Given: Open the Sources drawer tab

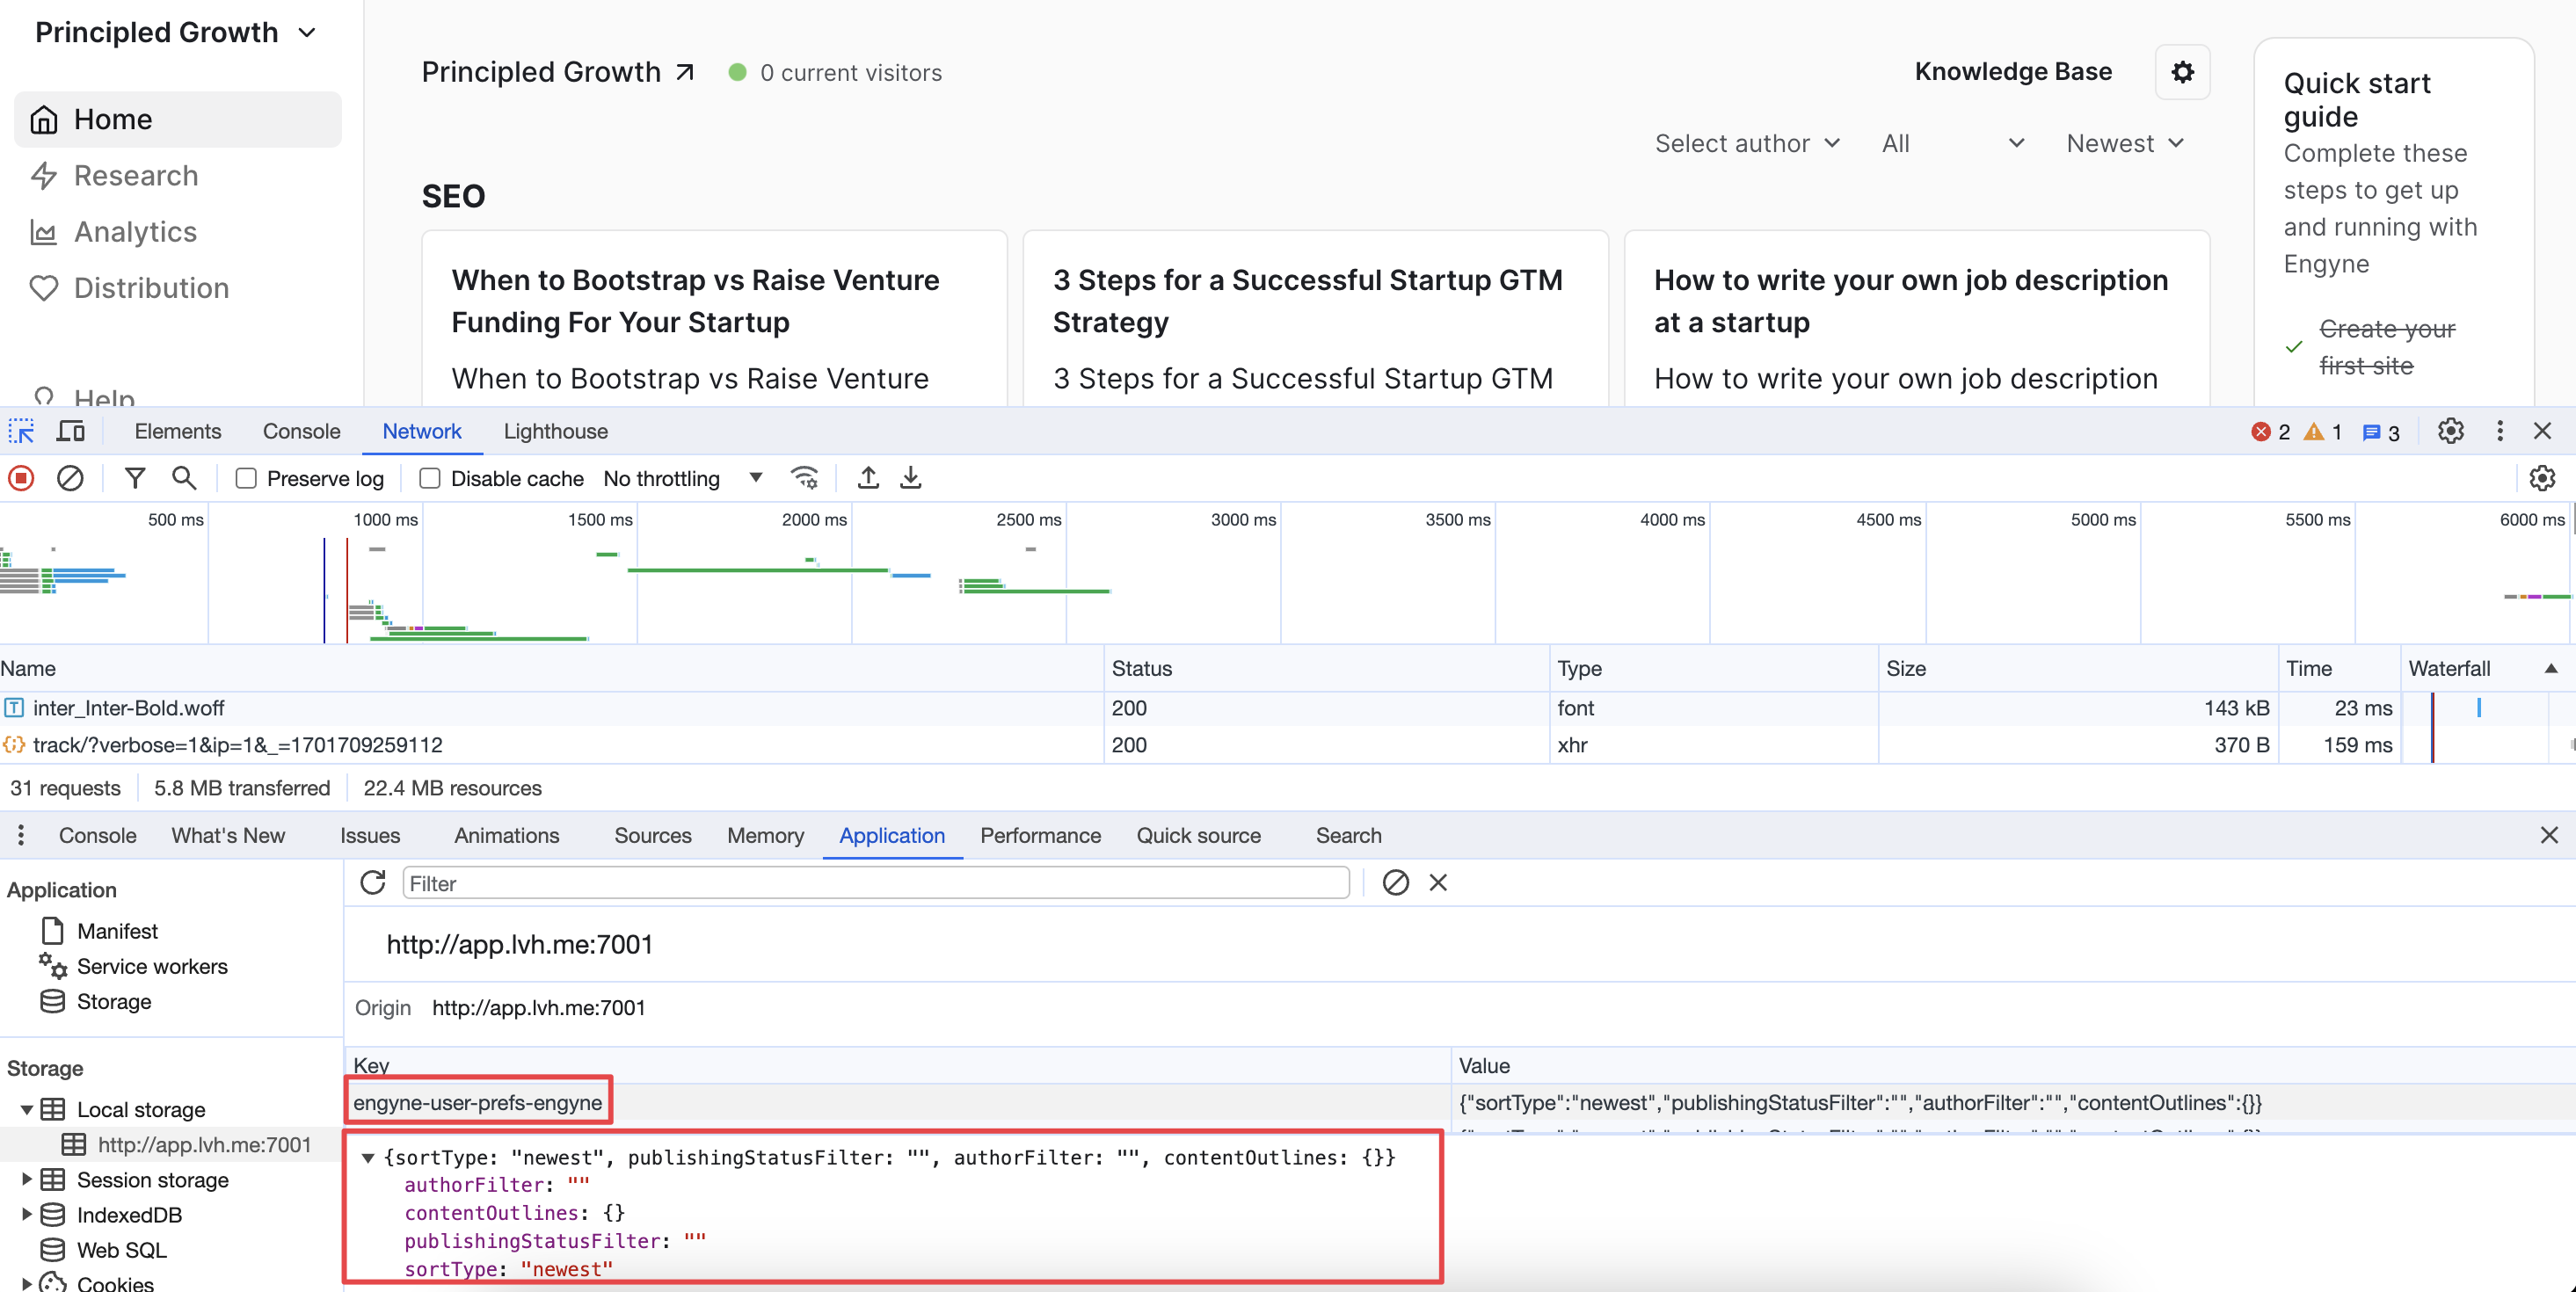Looking at the screenshot, I should click(652, 835).
